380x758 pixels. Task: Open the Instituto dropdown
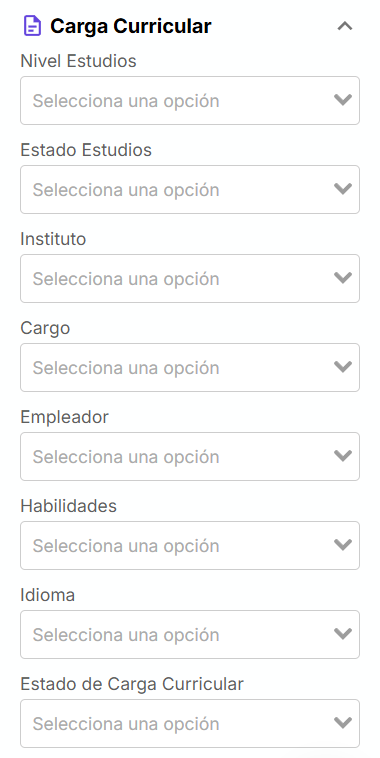[190, 278]
